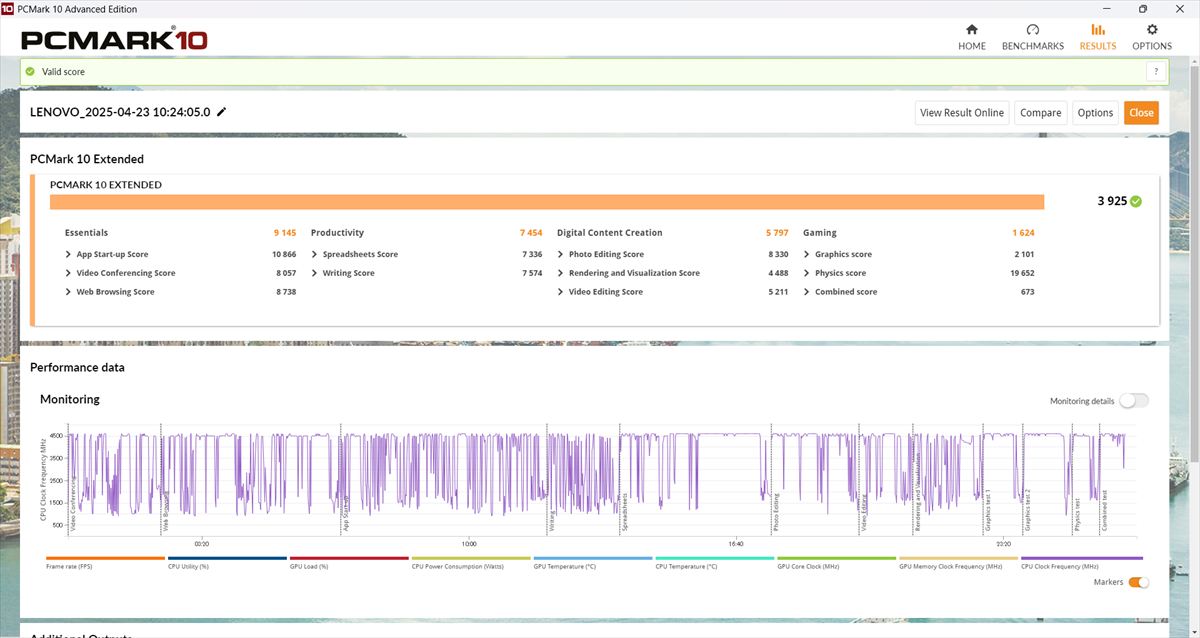Open OPTIONS in the top navigation bar
The image size is (1200, 638).
1152,37
